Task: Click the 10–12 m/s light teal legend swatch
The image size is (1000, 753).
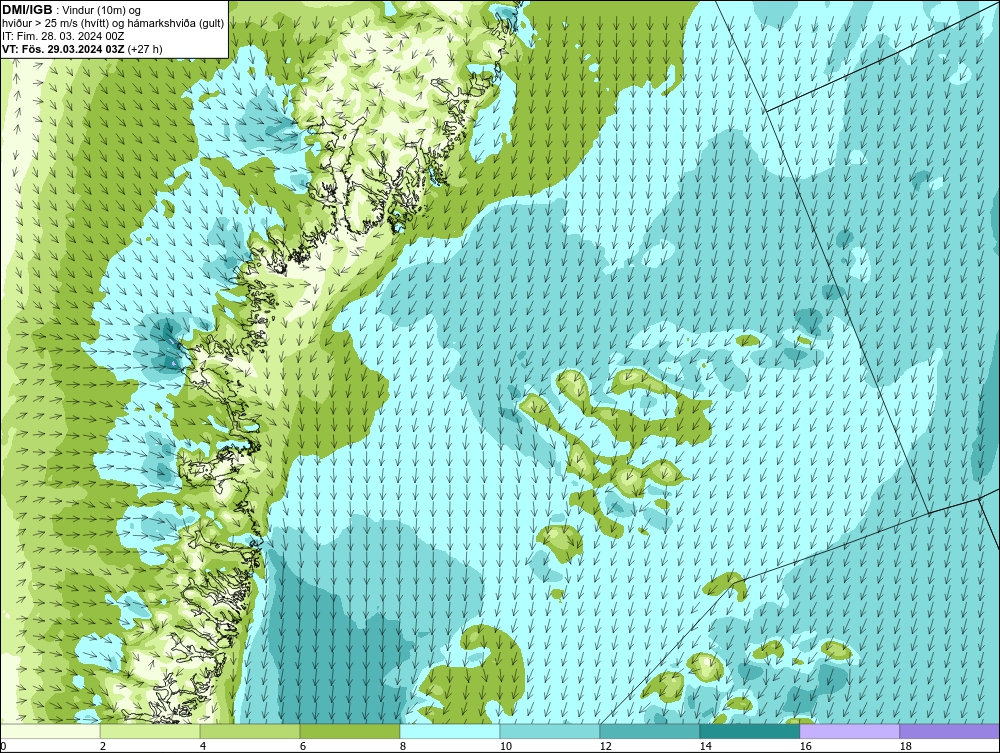Action: click(x=550, y=731)
